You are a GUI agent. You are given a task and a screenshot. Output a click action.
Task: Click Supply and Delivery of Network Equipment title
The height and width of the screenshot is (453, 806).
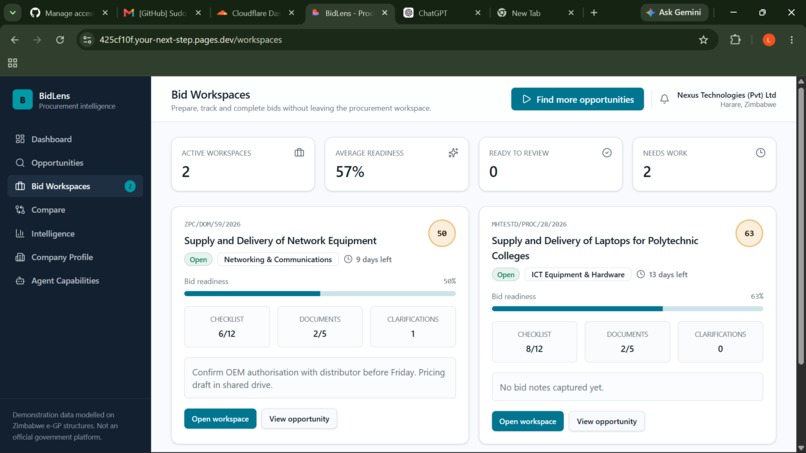280,241
